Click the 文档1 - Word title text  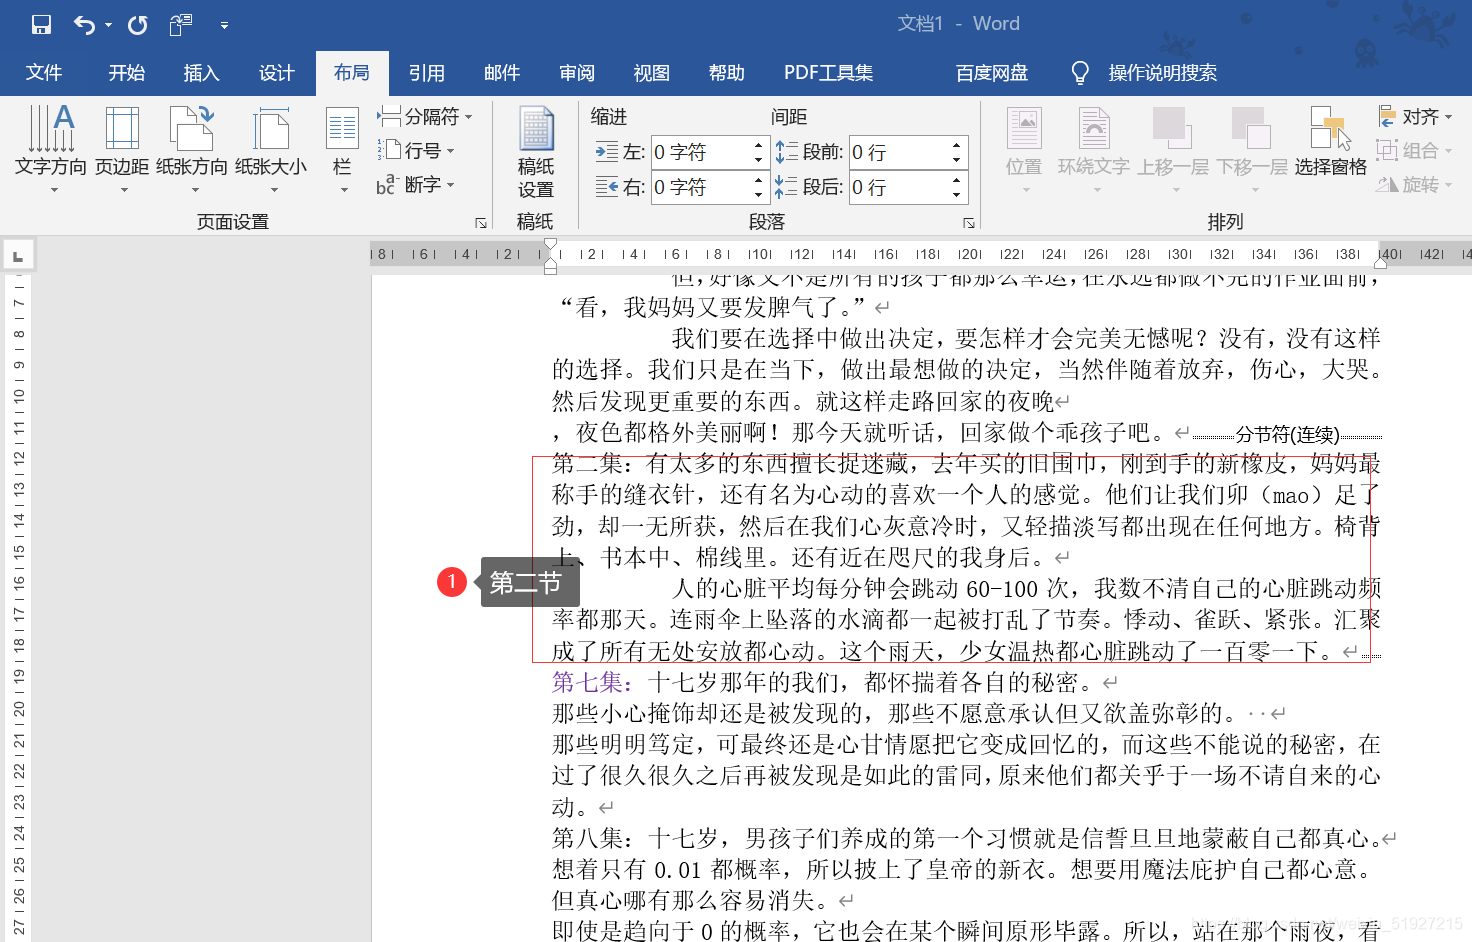958,24
